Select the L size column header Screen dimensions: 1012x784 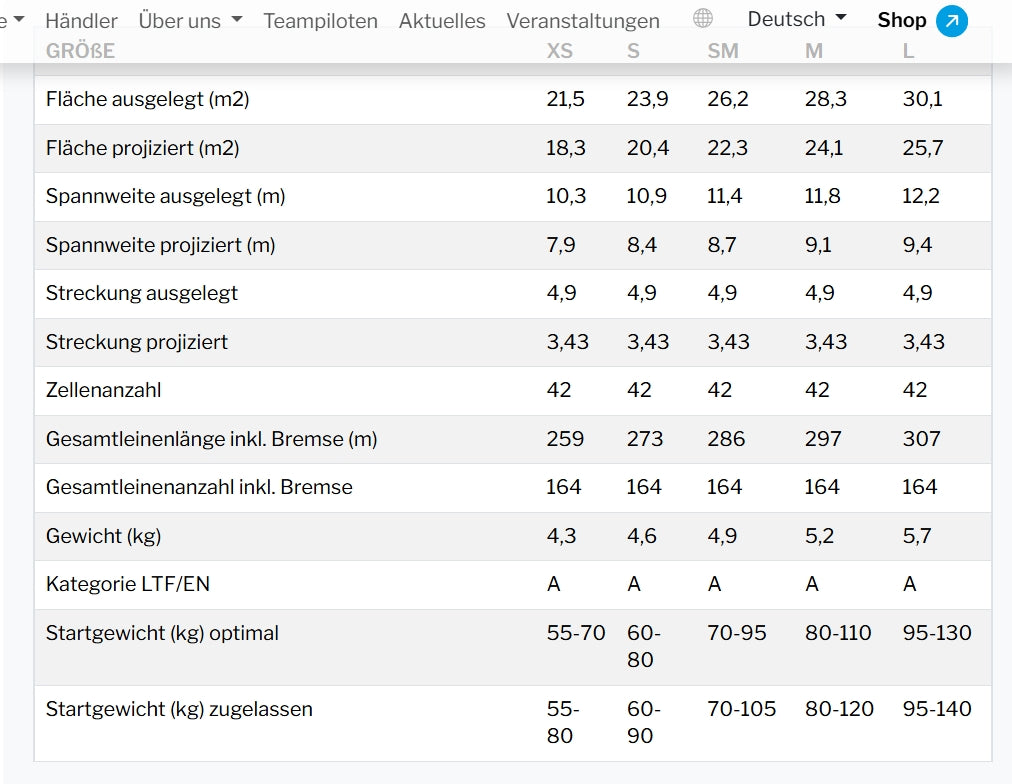click(x=908, y=51)
